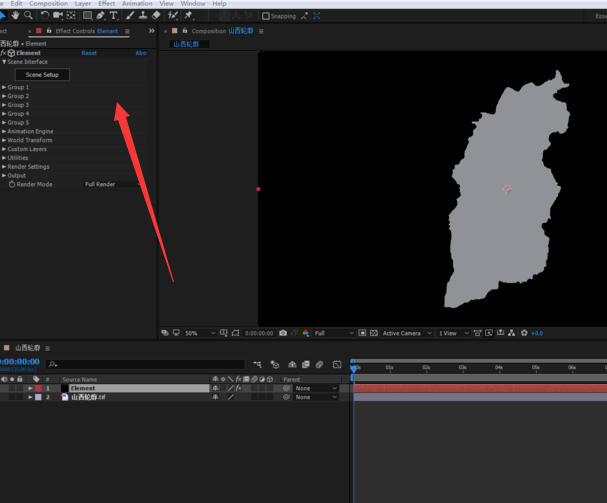The height and width of the screenshot is (503, 607).
Task: Click the viewer current time 0:00:00:00
Action: click(259, 333)
